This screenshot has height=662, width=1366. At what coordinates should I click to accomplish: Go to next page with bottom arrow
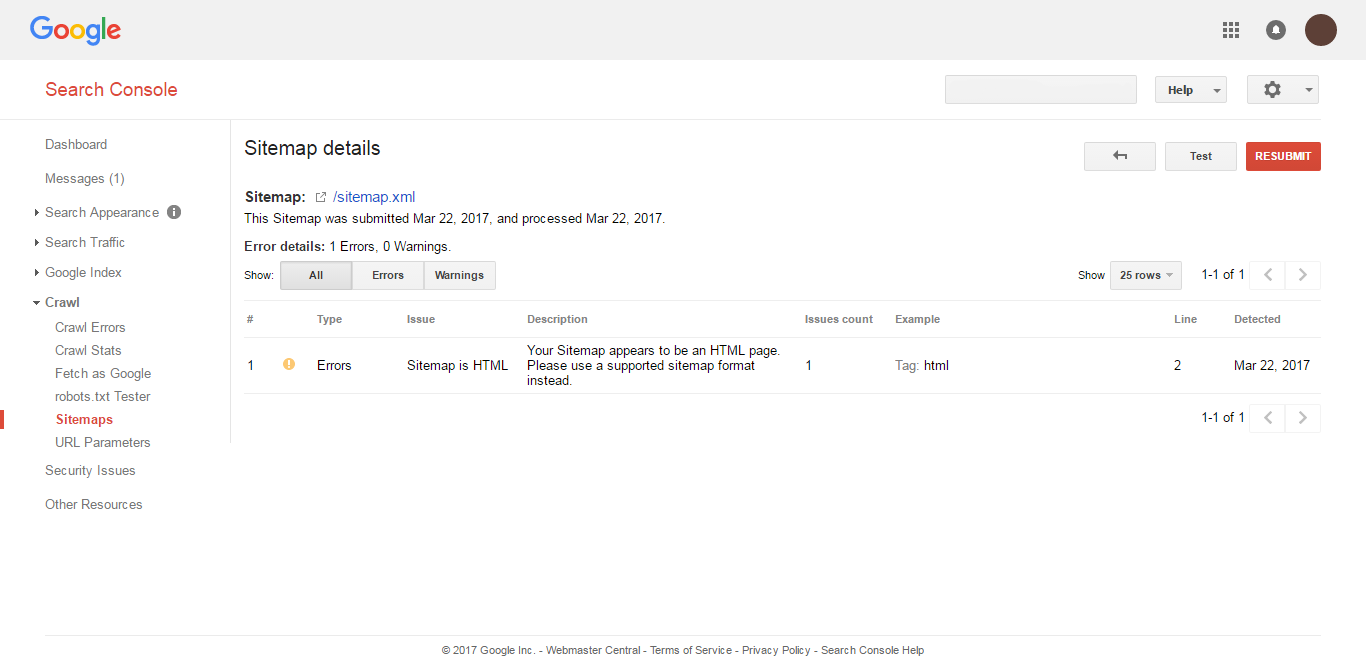1303,418
